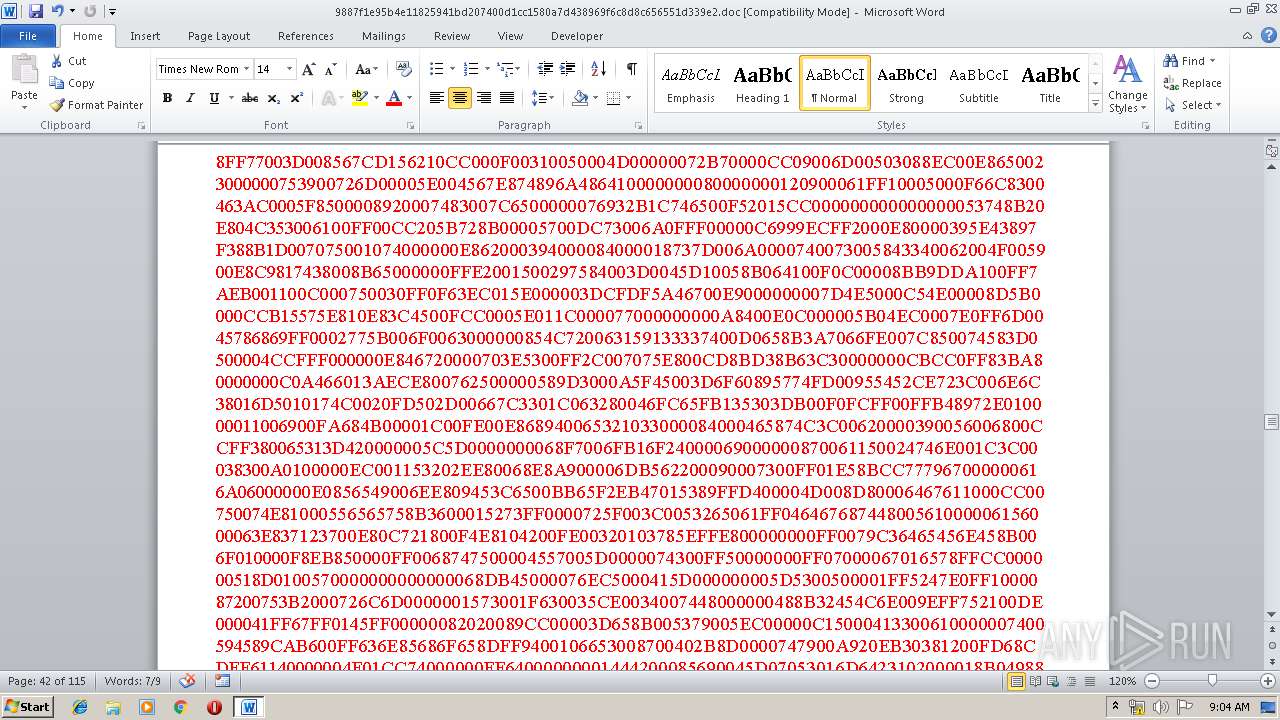This screenshot has height=720, width=1280.
Task: Increase paragraph indent
Action: pos(569,69)
